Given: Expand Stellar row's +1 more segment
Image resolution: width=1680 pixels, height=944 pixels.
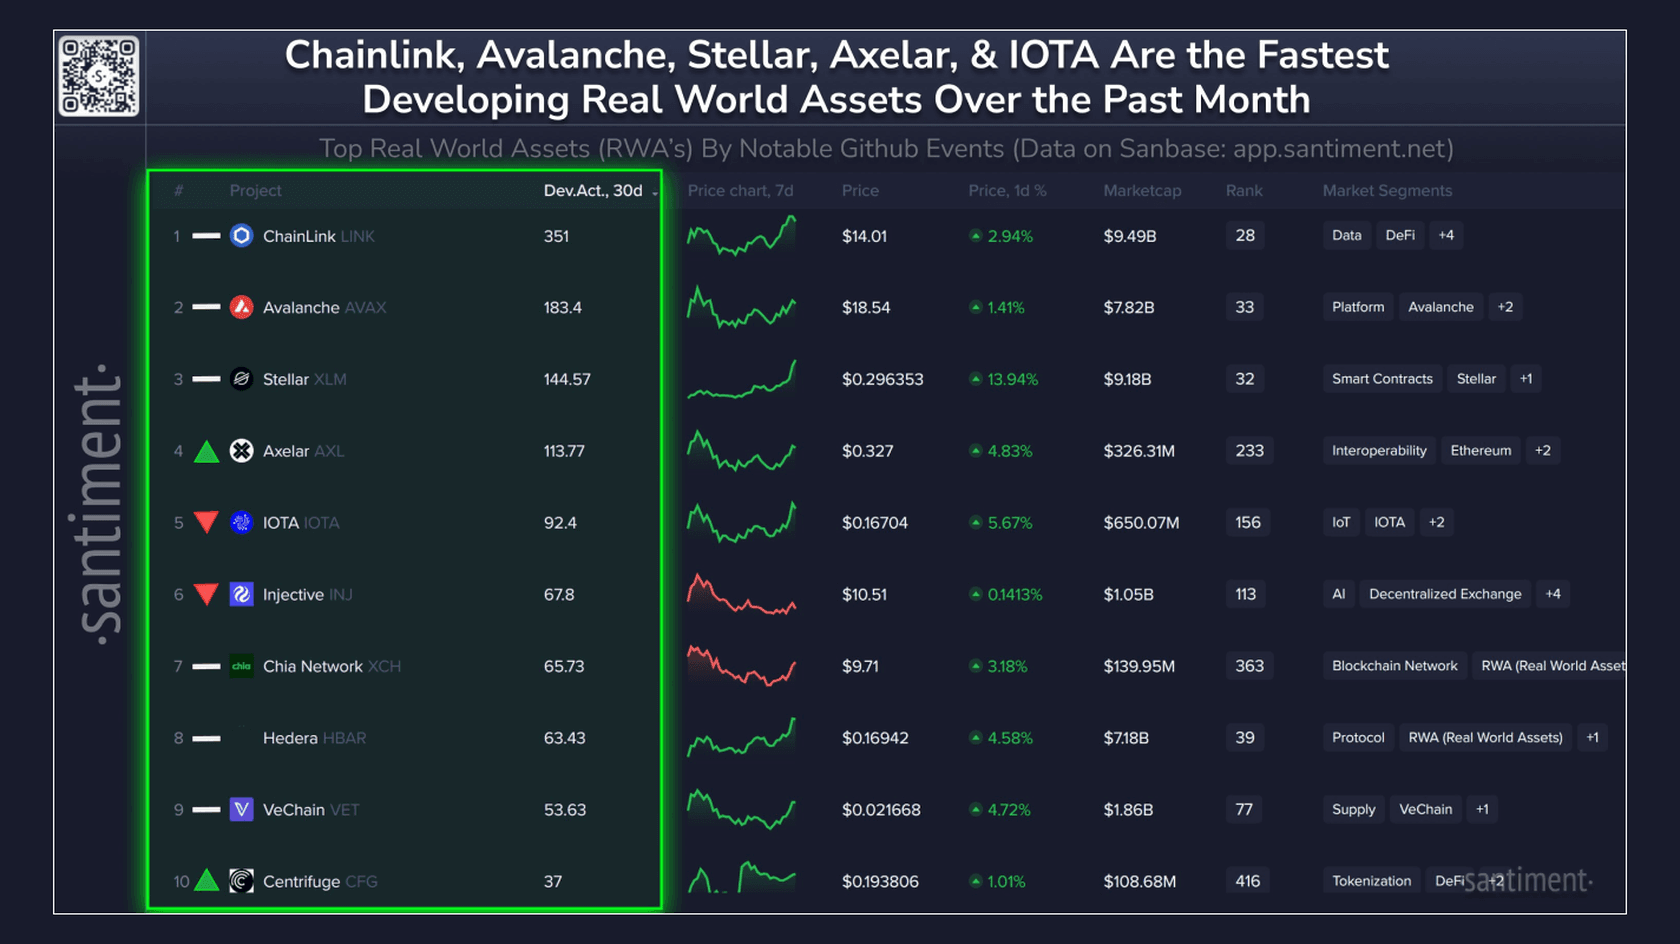Looking at the screenshot, I should pos(1526,379).
